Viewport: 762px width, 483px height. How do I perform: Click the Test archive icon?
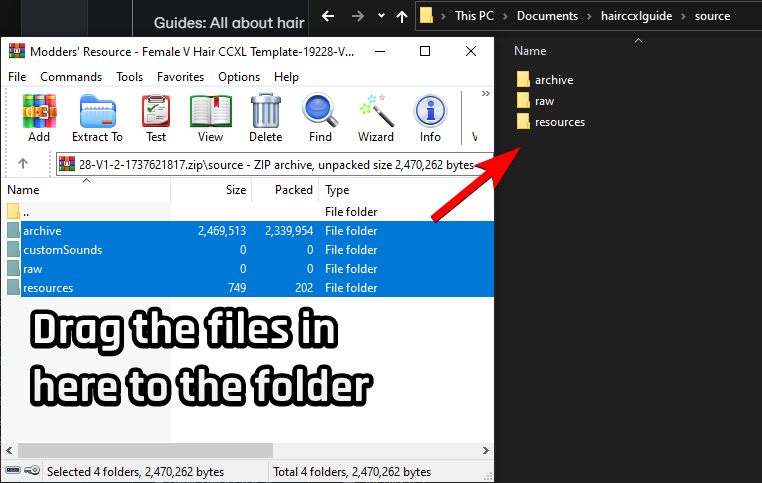pos(156,117)
